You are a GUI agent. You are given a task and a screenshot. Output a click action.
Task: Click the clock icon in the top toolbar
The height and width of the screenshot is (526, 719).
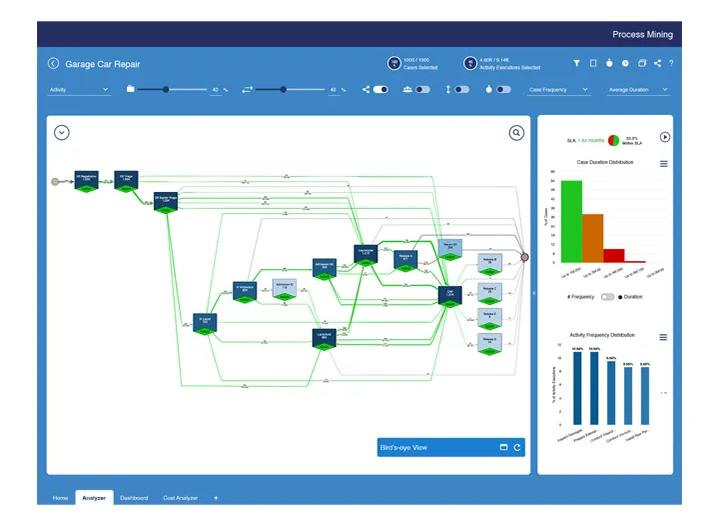click(x=625, y=63)
